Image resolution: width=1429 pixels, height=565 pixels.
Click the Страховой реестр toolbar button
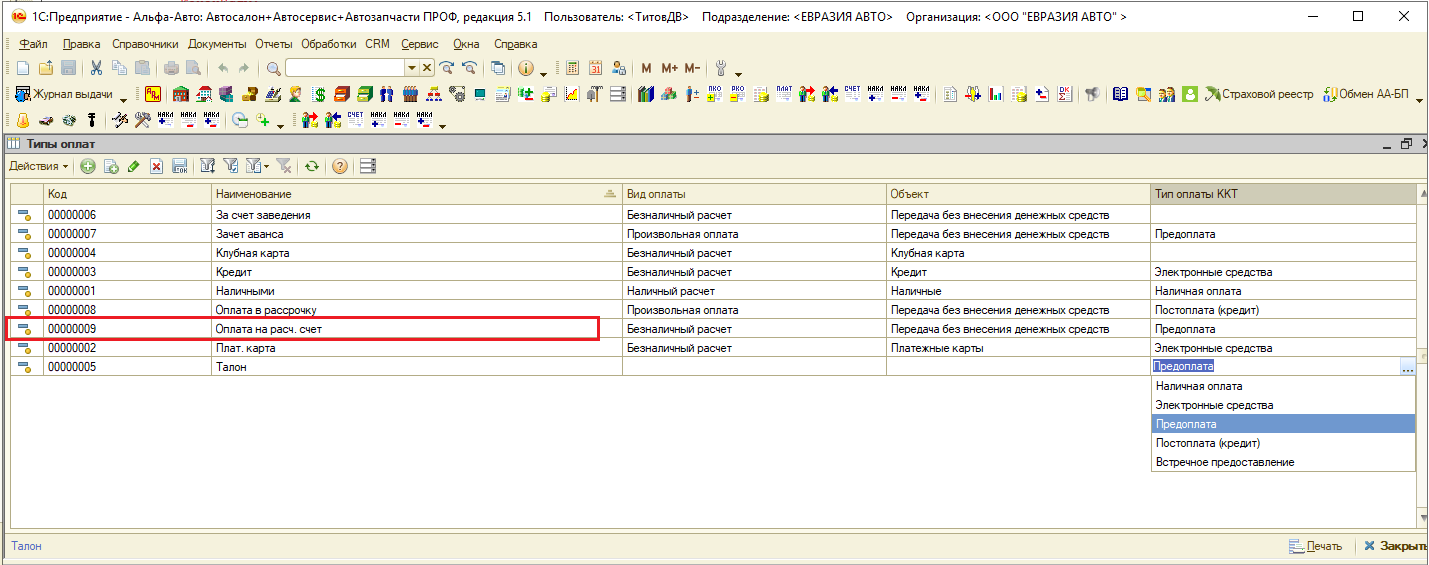tap(1260, 94)
